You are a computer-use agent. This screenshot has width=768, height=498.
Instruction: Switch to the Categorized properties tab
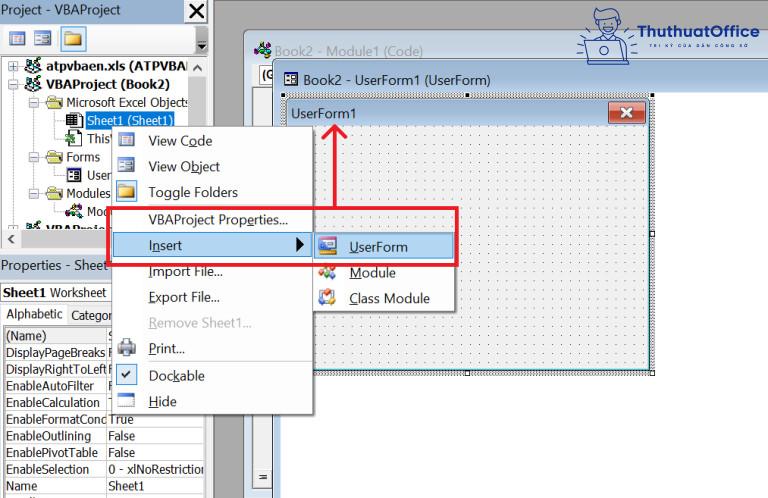tap(91, 315)
